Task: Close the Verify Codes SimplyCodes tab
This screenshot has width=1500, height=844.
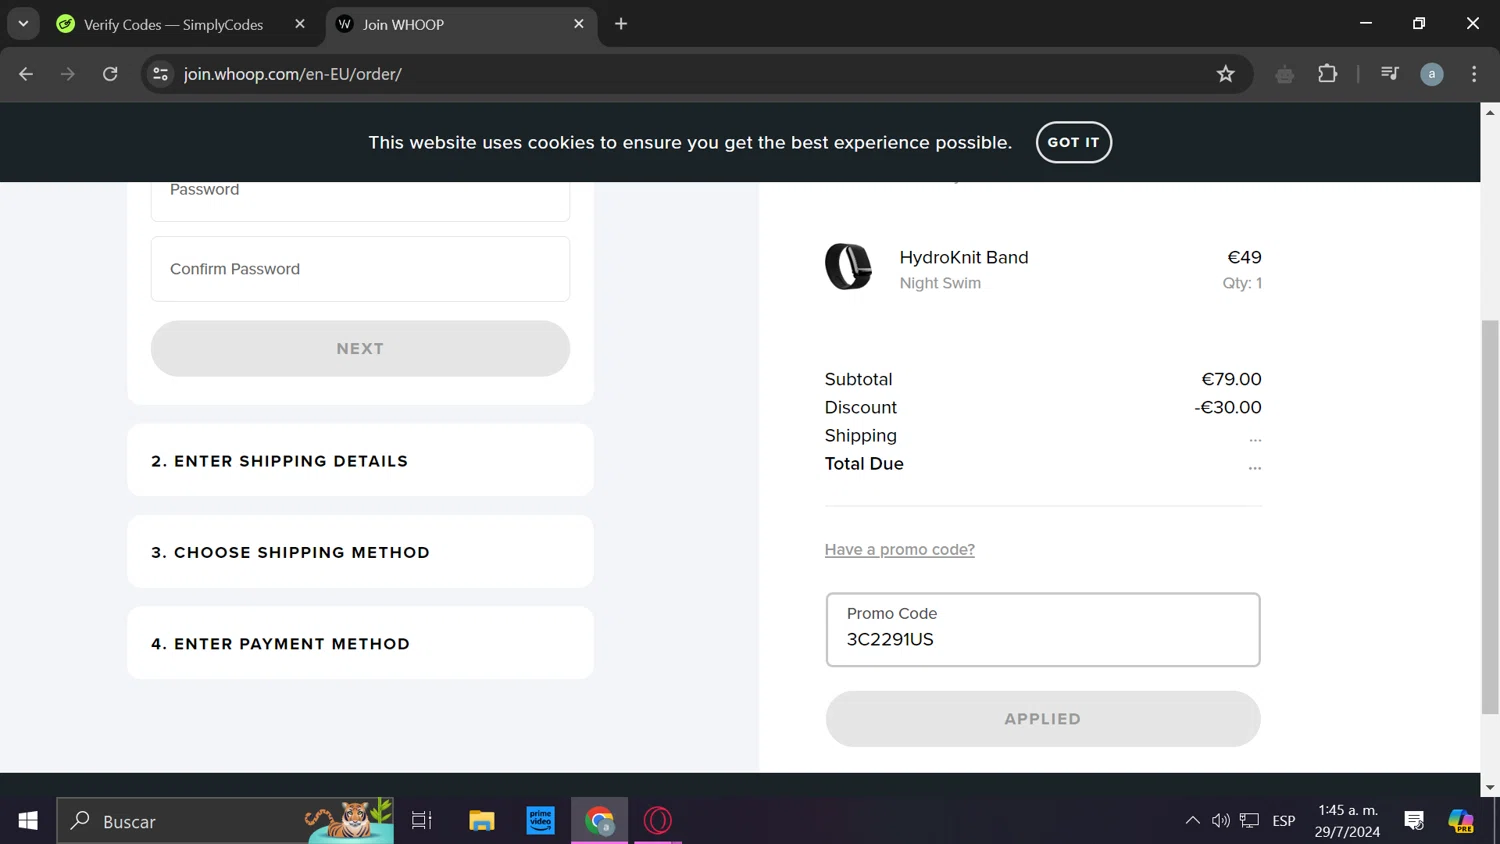Action: [x=300, y=24]
